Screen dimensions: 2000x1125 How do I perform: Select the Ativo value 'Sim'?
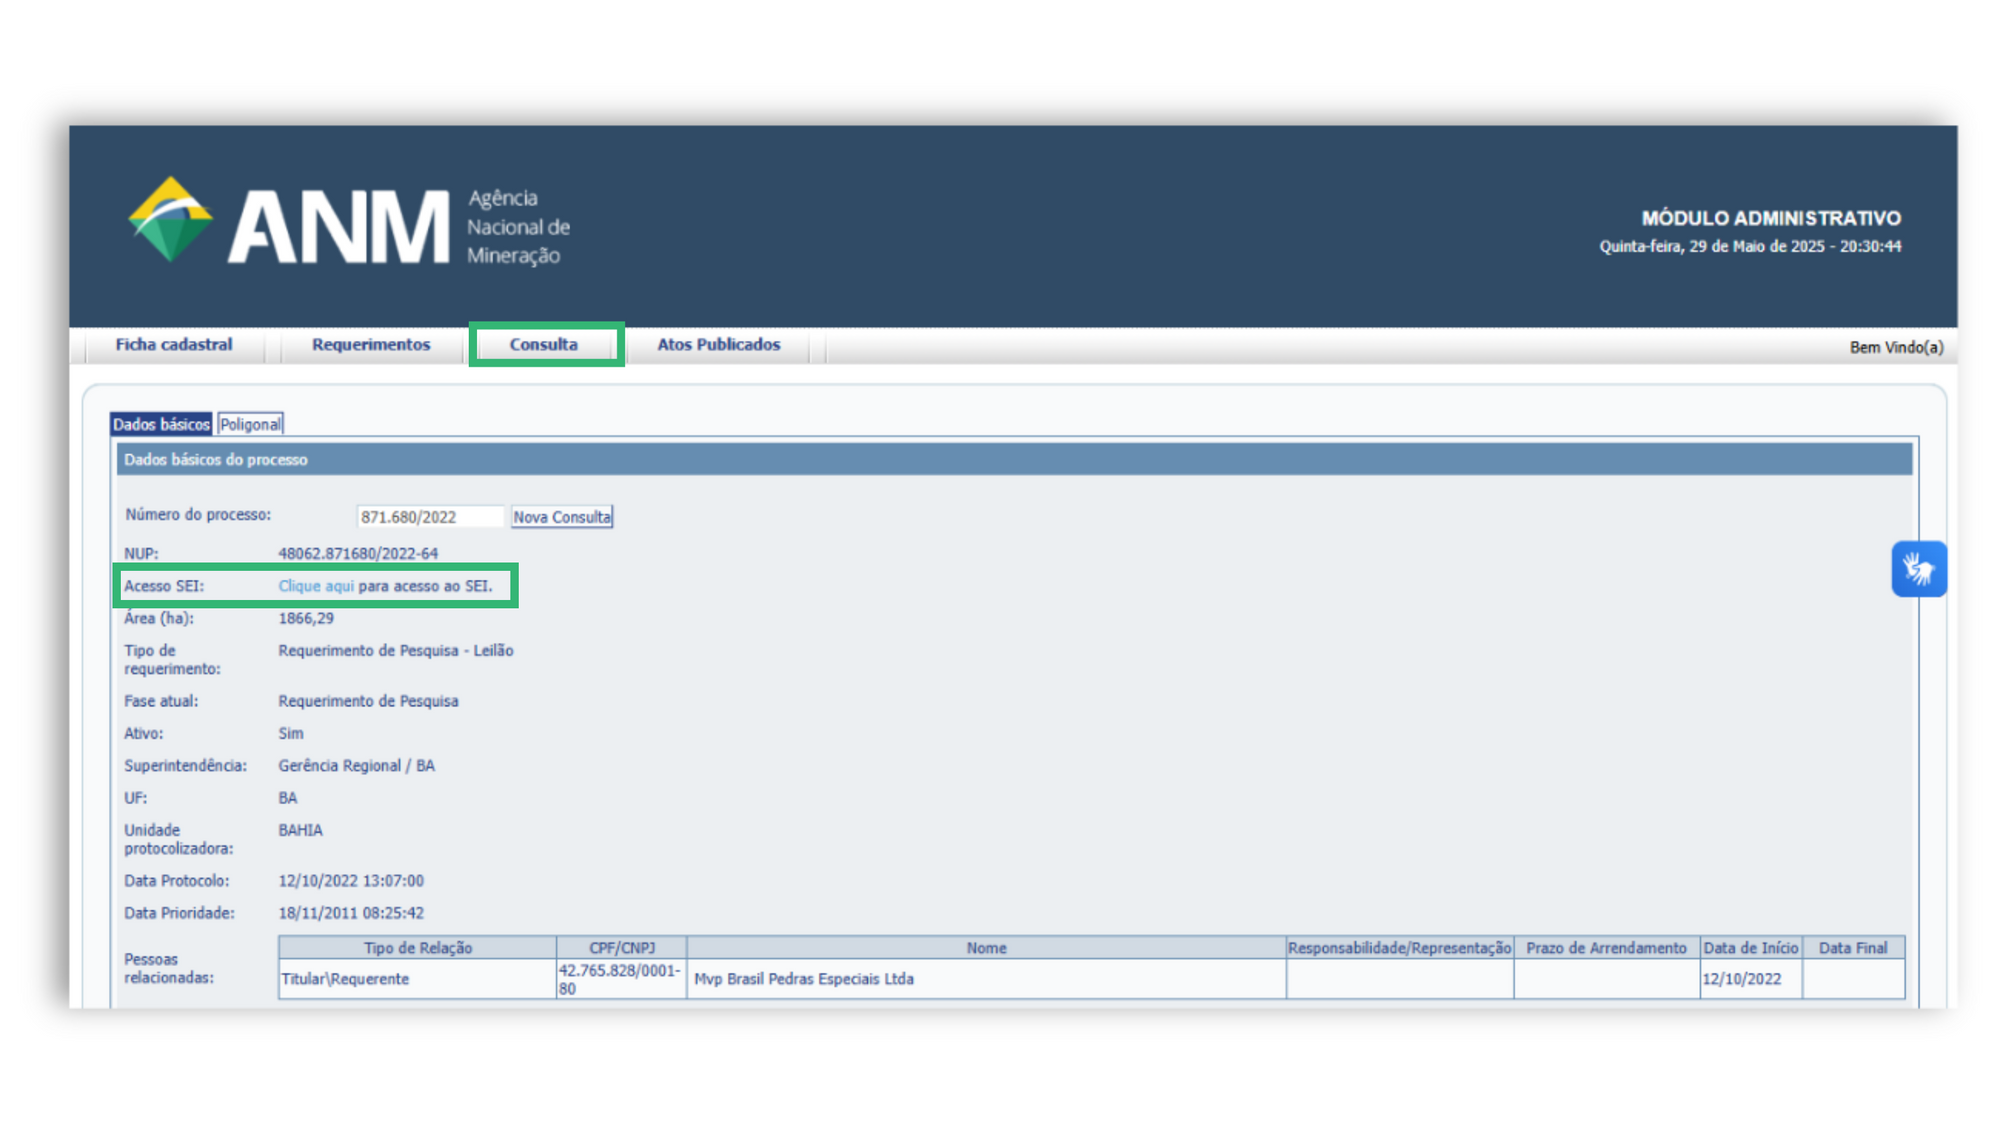(x=291, y=733)
